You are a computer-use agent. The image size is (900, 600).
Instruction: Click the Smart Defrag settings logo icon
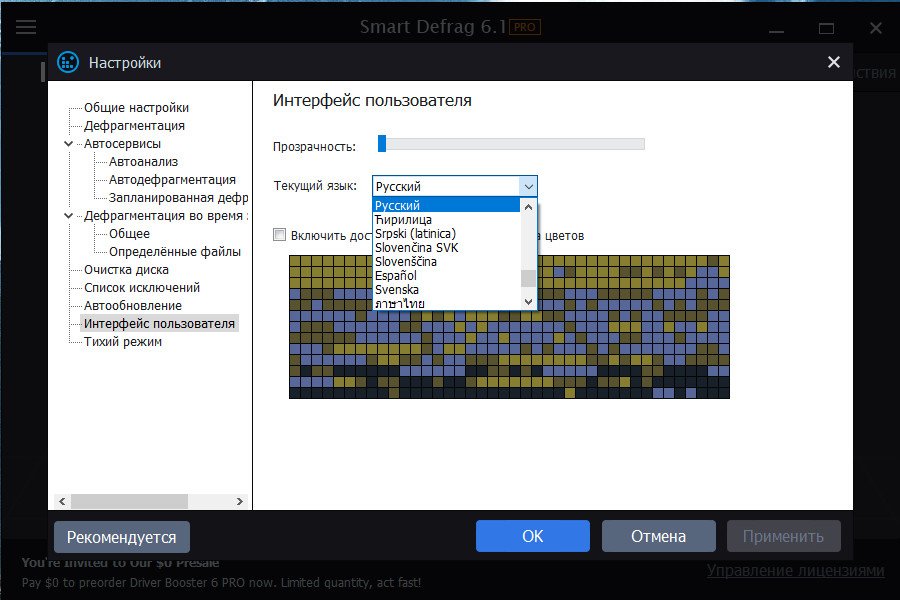pos(69,62)
